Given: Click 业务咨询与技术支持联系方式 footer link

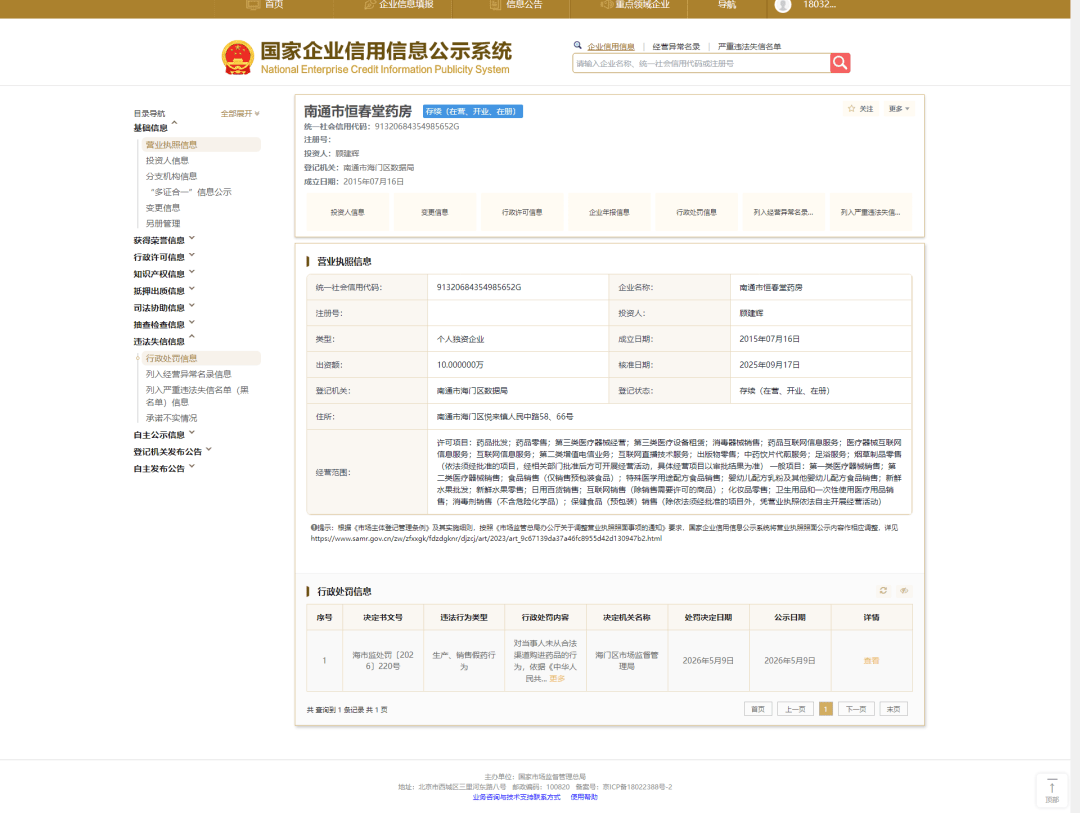Looking at the screenshot, I should pos(517,797).
